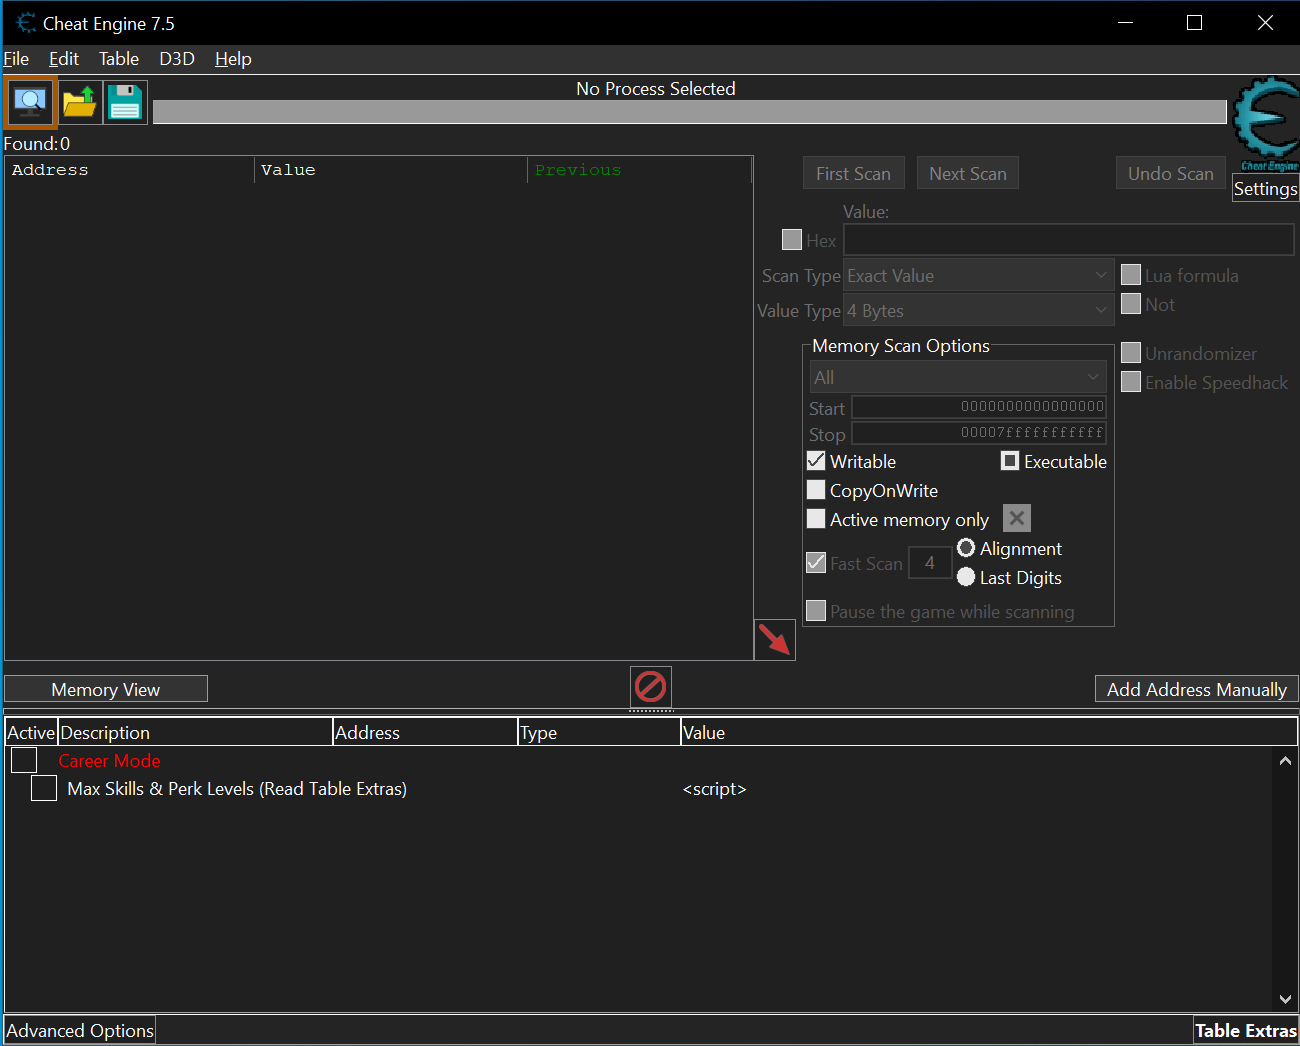Toggle the Writable checkbox
Screen dimensions: 1300x1046
816,461
